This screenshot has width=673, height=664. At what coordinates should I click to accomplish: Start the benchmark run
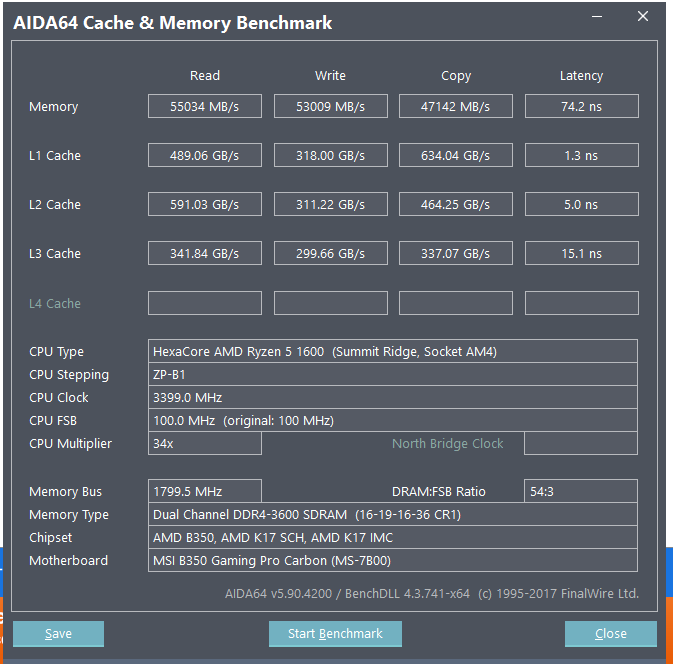coord(335,634)
